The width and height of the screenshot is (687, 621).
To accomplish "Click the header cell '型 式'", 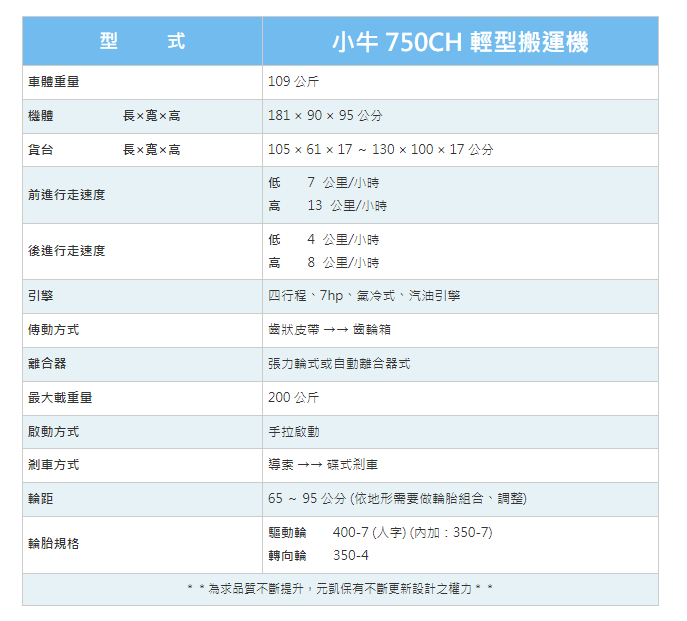I will coord(142,41).
